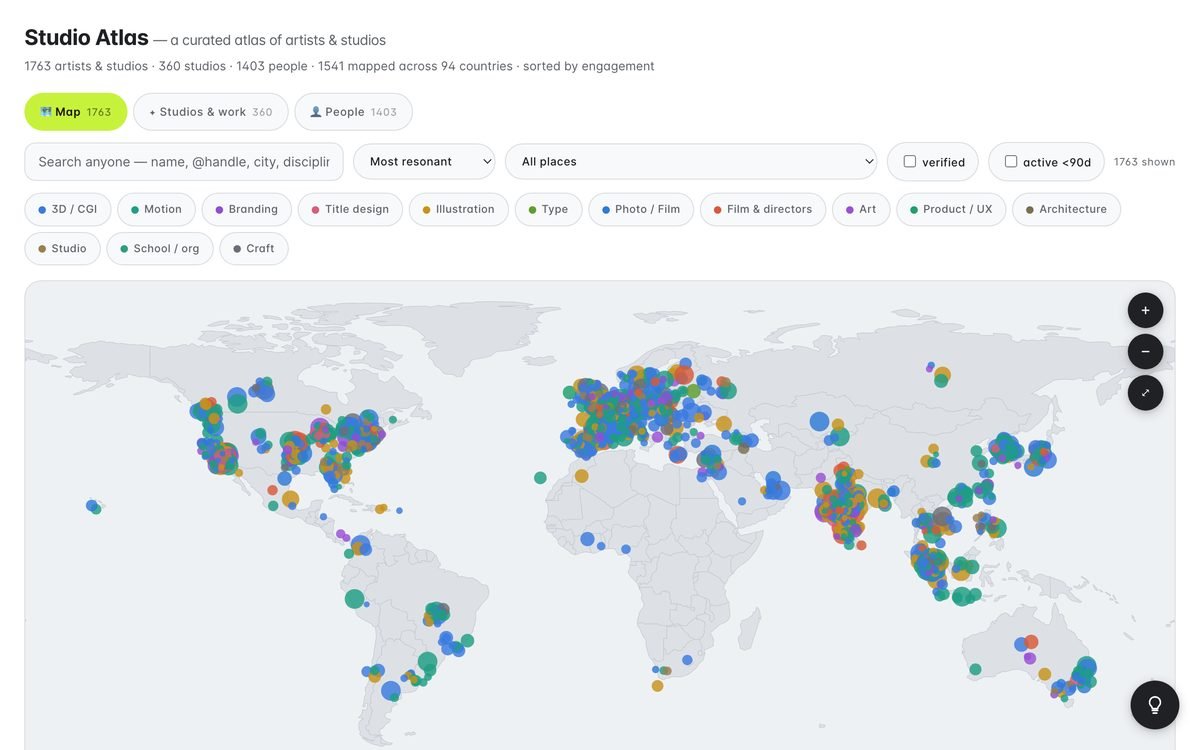Open the People tab
1200x750 pixels.
click(353, 112)
